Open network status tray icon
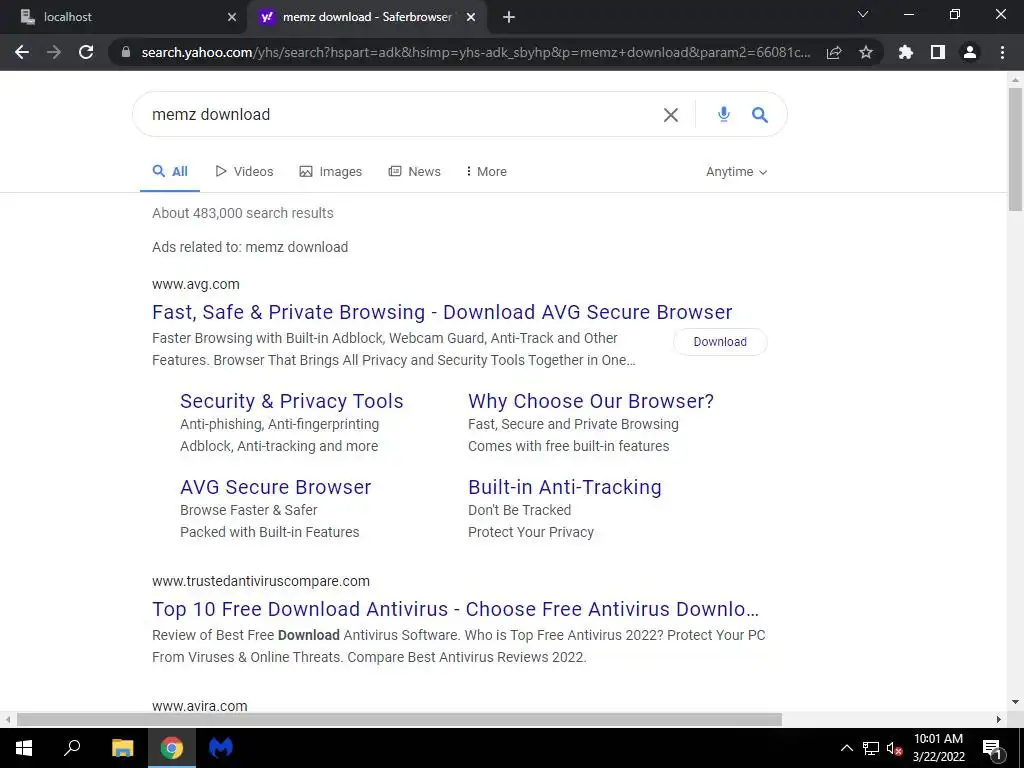 [871, 748]
